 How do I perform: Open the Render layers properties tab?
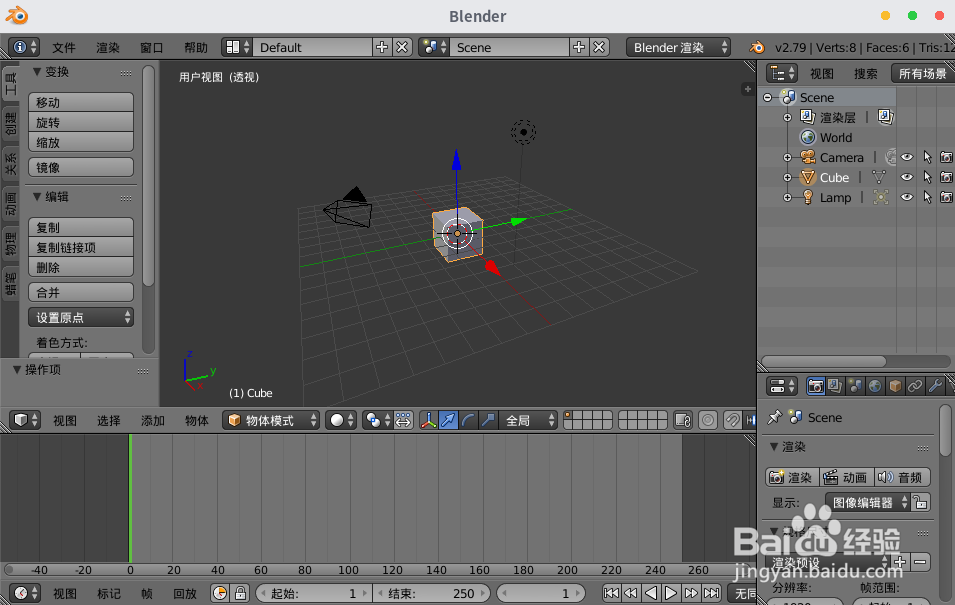(x=835, y=386)
